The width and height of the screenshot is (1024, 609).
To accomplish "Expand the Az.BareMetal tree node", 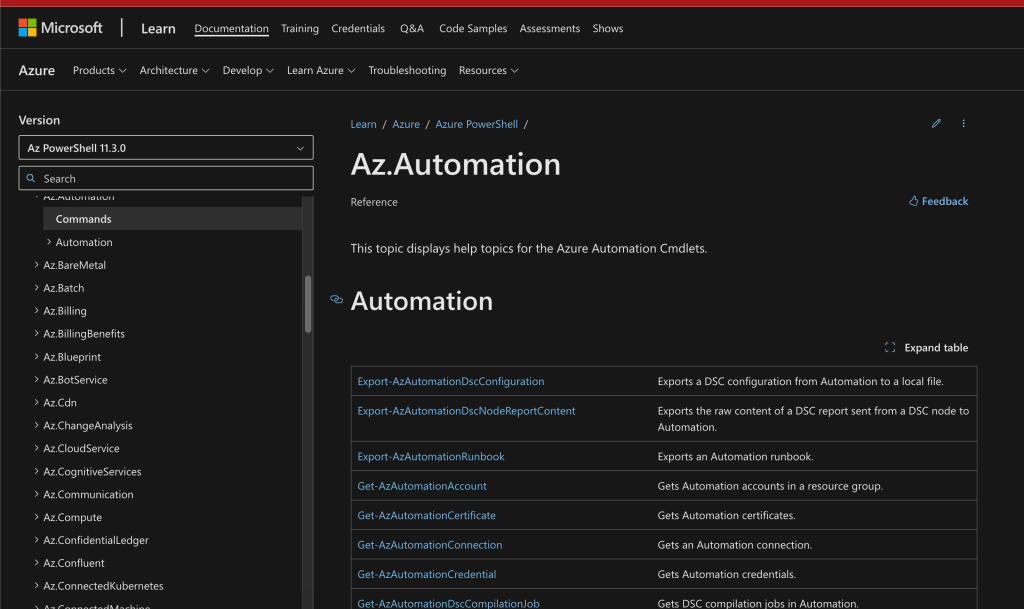I will click(37, 264).
